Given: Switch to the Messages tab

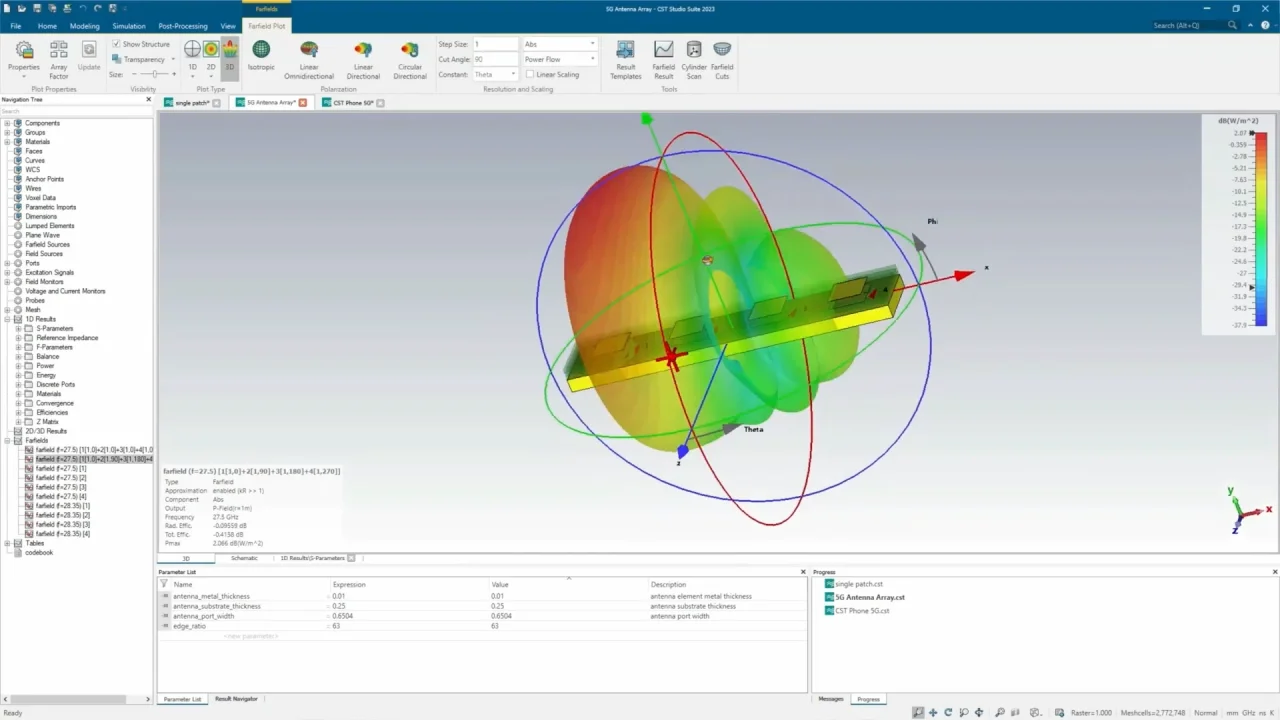Looking at the screenshot, I should (x=831, y=699).
